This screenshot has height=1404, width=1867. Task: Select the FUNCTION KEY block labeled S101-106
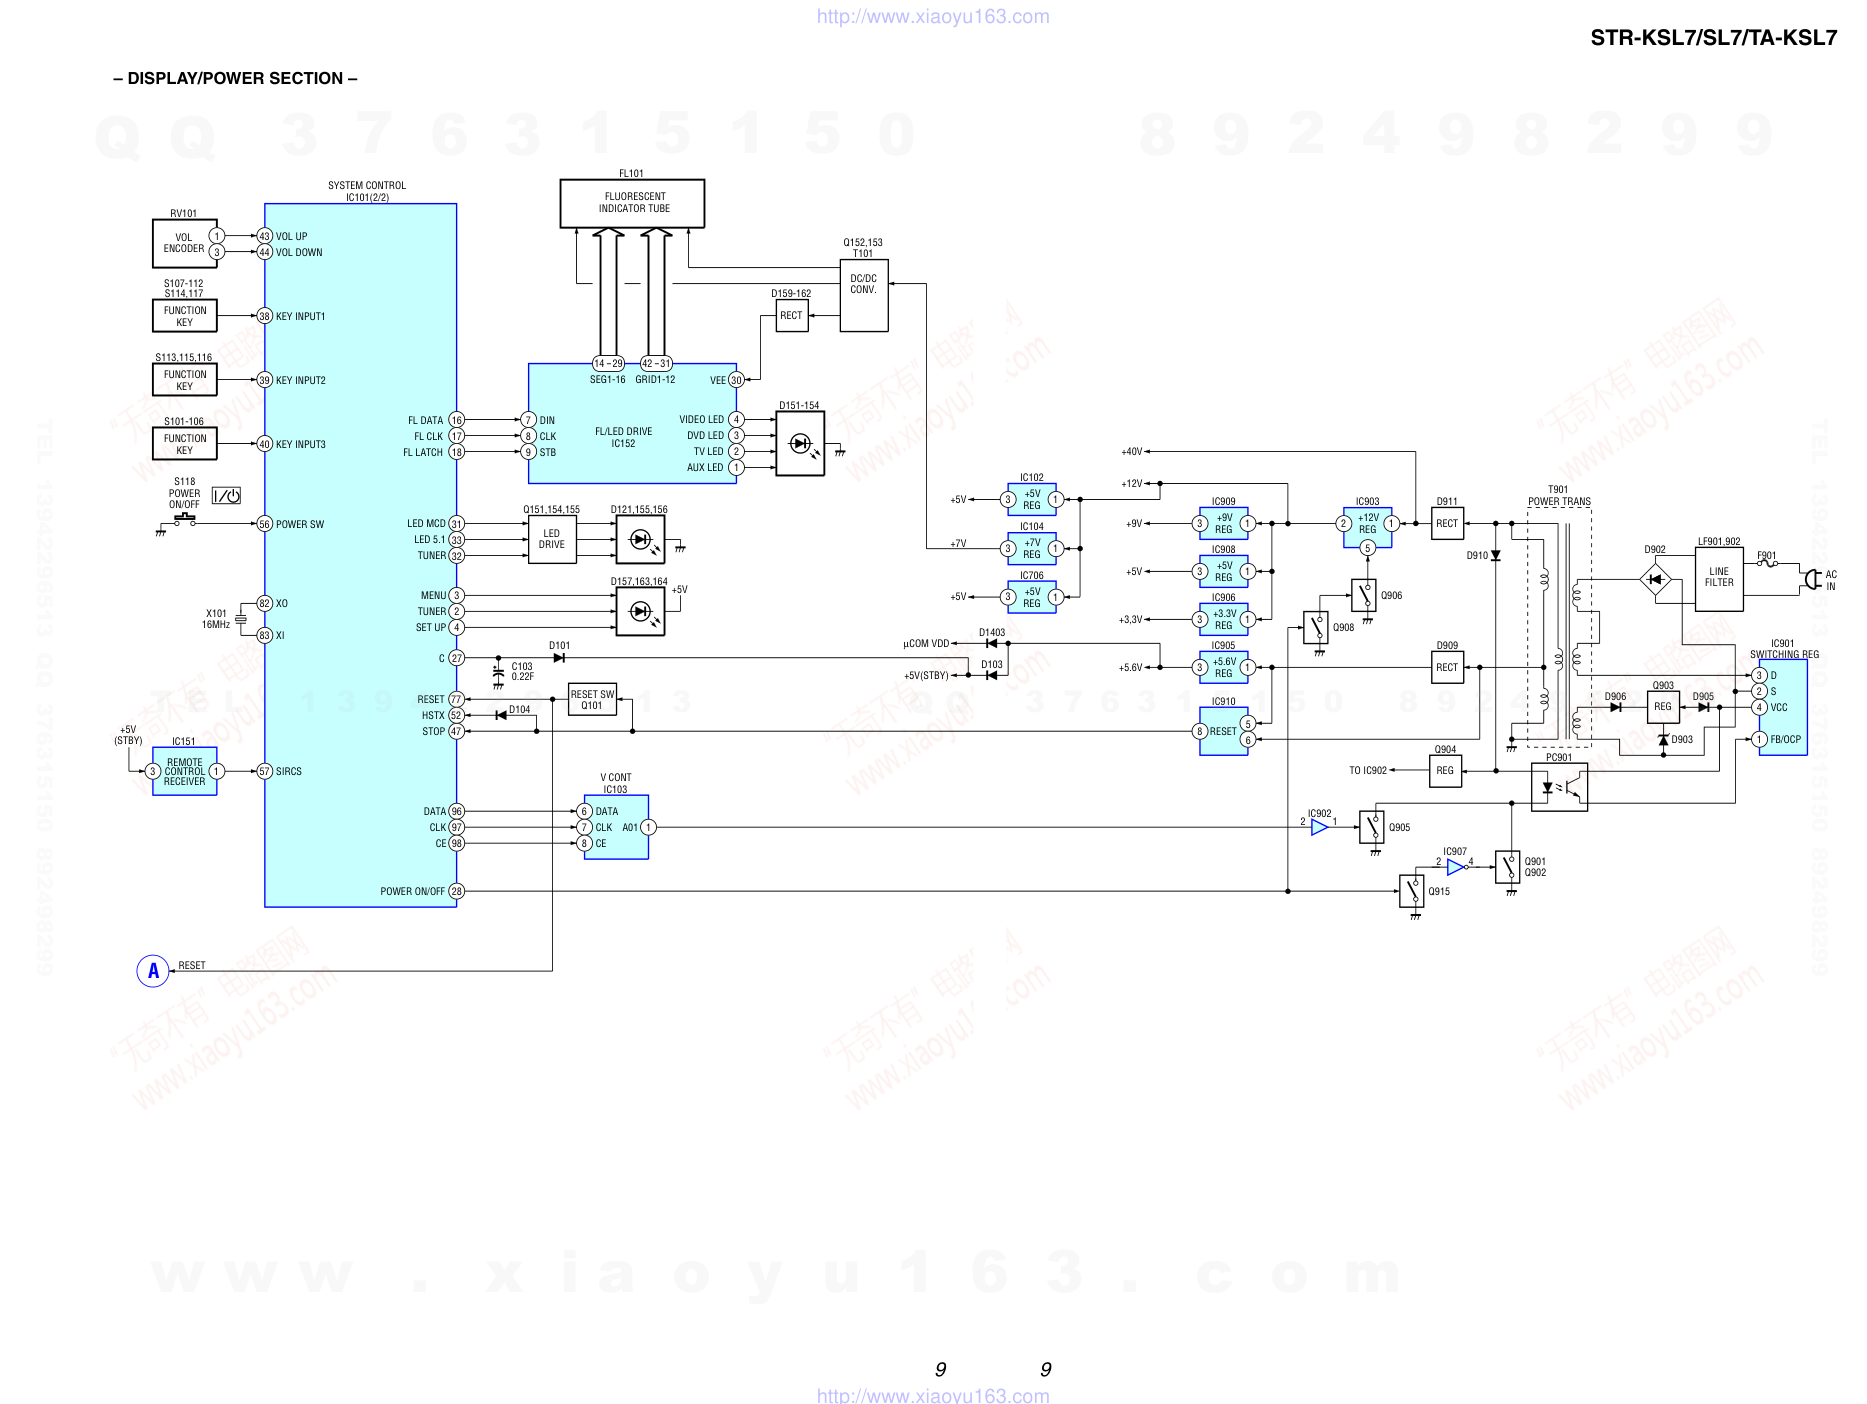(x=185, y=444)
